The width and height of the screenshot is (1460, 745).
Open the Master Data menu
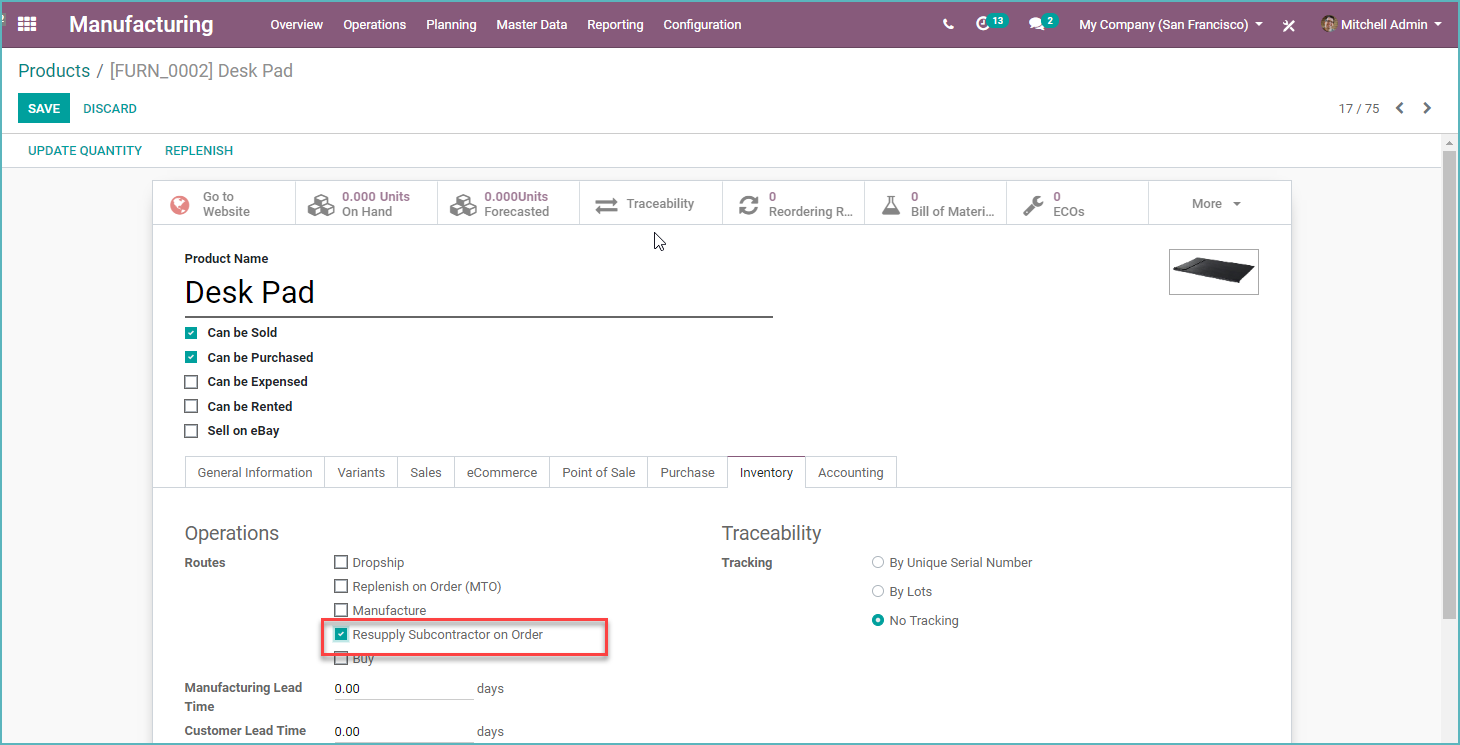pos(531,24)
